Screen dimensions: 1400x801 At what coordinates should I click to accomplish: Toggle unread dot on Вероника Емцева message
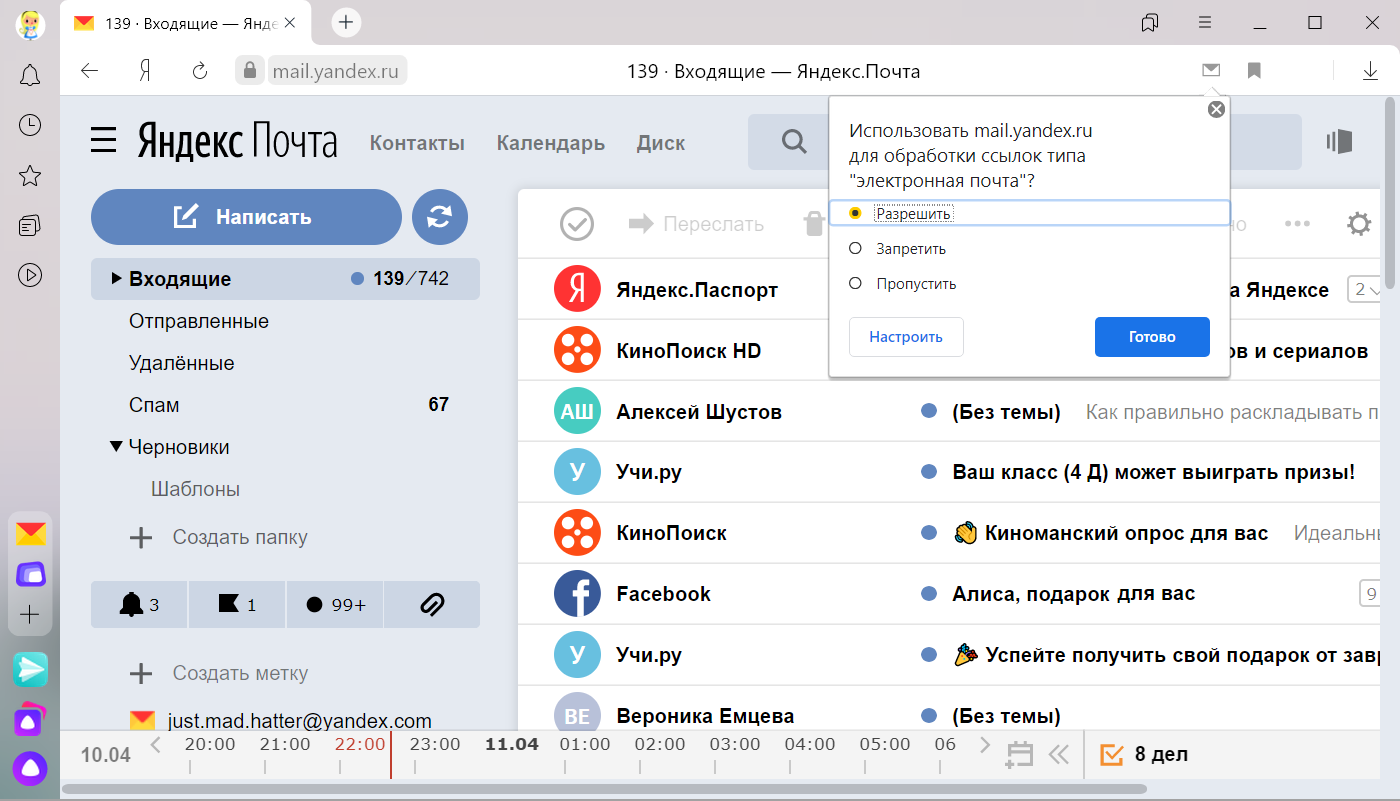928,715
